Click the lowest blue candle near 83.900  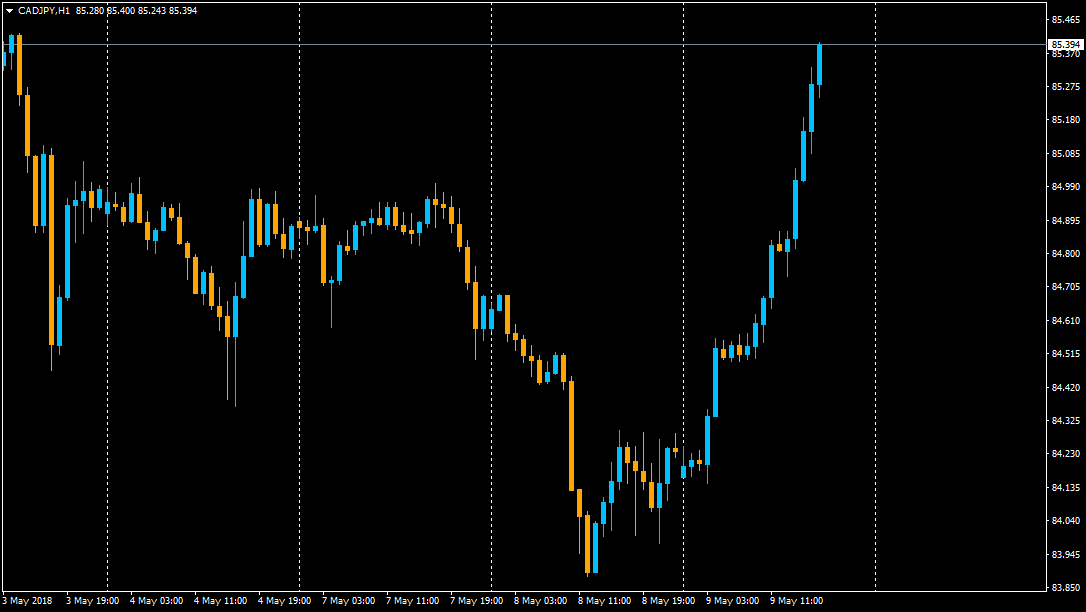click(595, 547)
